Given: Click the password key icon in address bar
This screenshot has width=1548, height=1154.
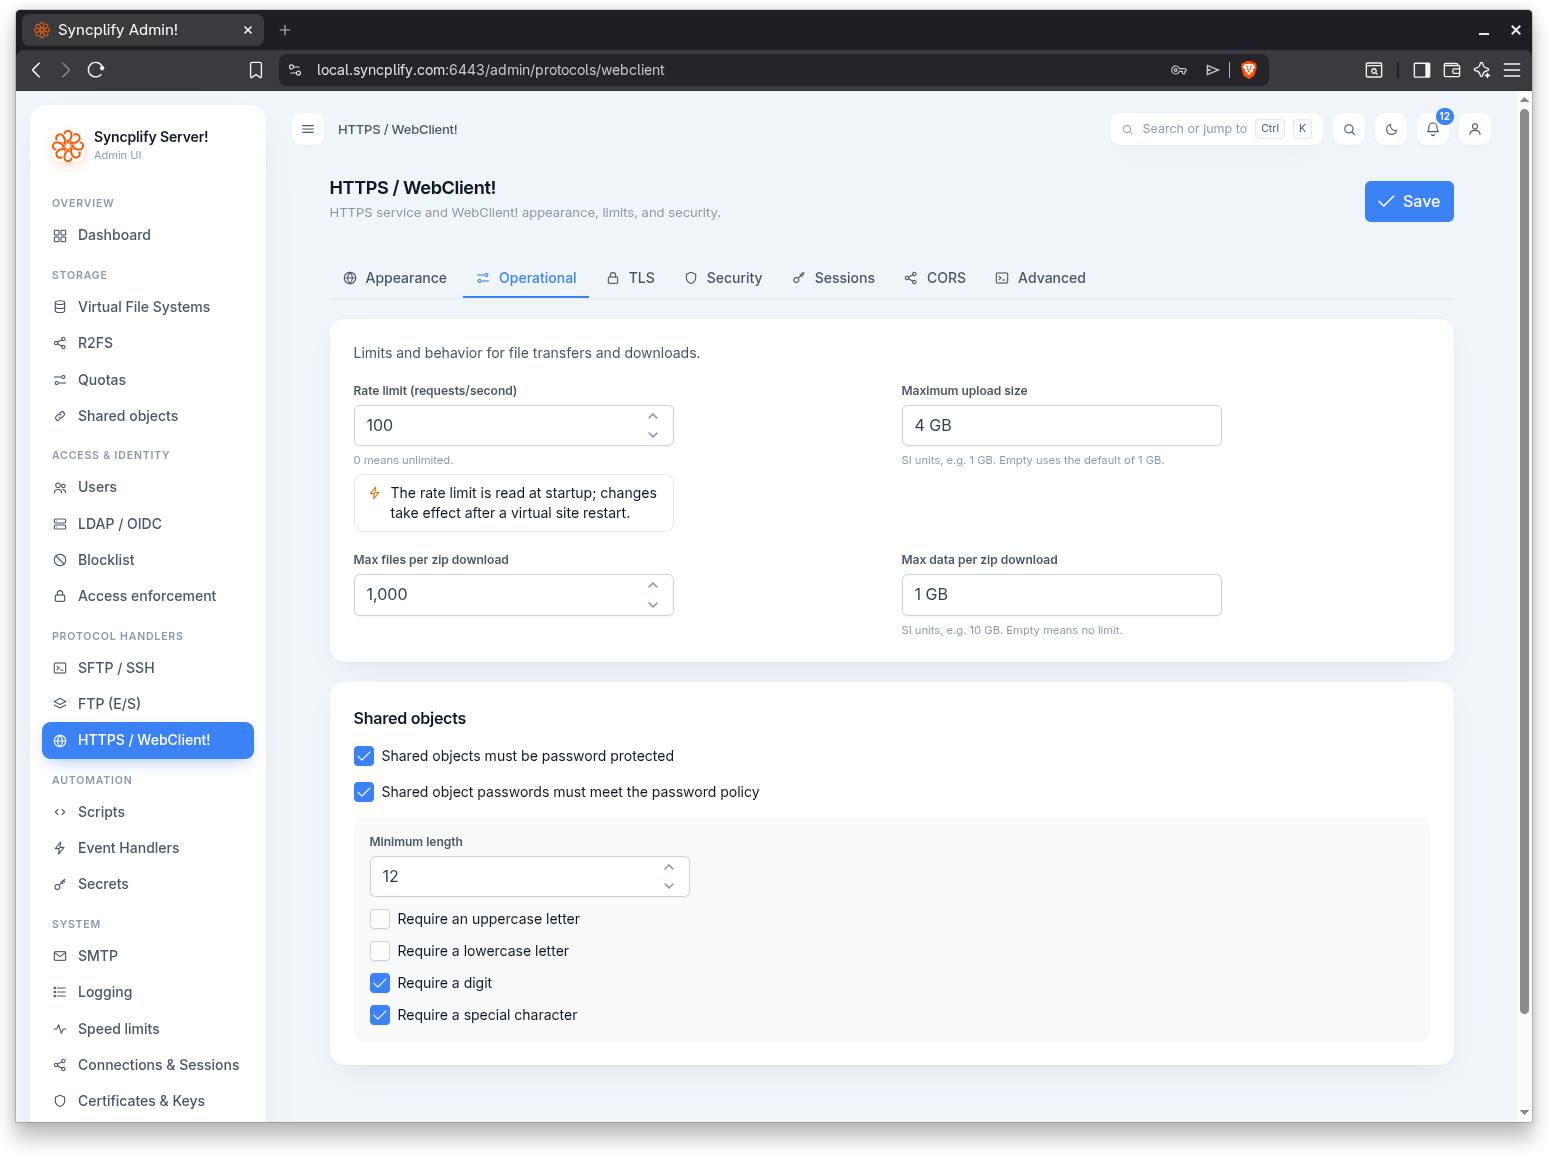Looking at the screenshot, I should [1179, 70].
